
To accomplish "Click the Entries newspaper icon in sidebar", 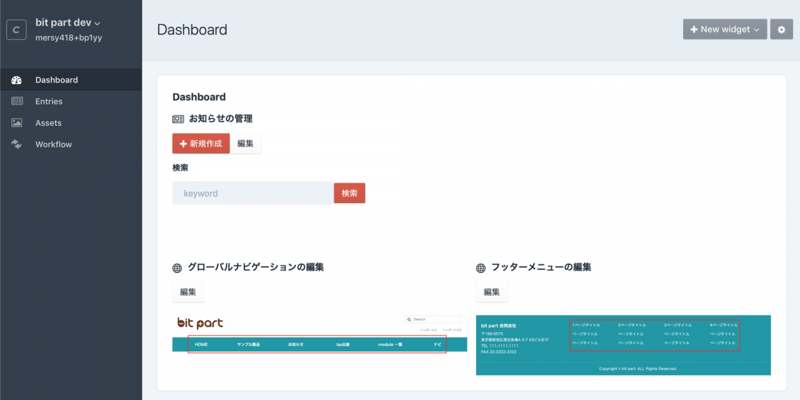I will point(16,101).
